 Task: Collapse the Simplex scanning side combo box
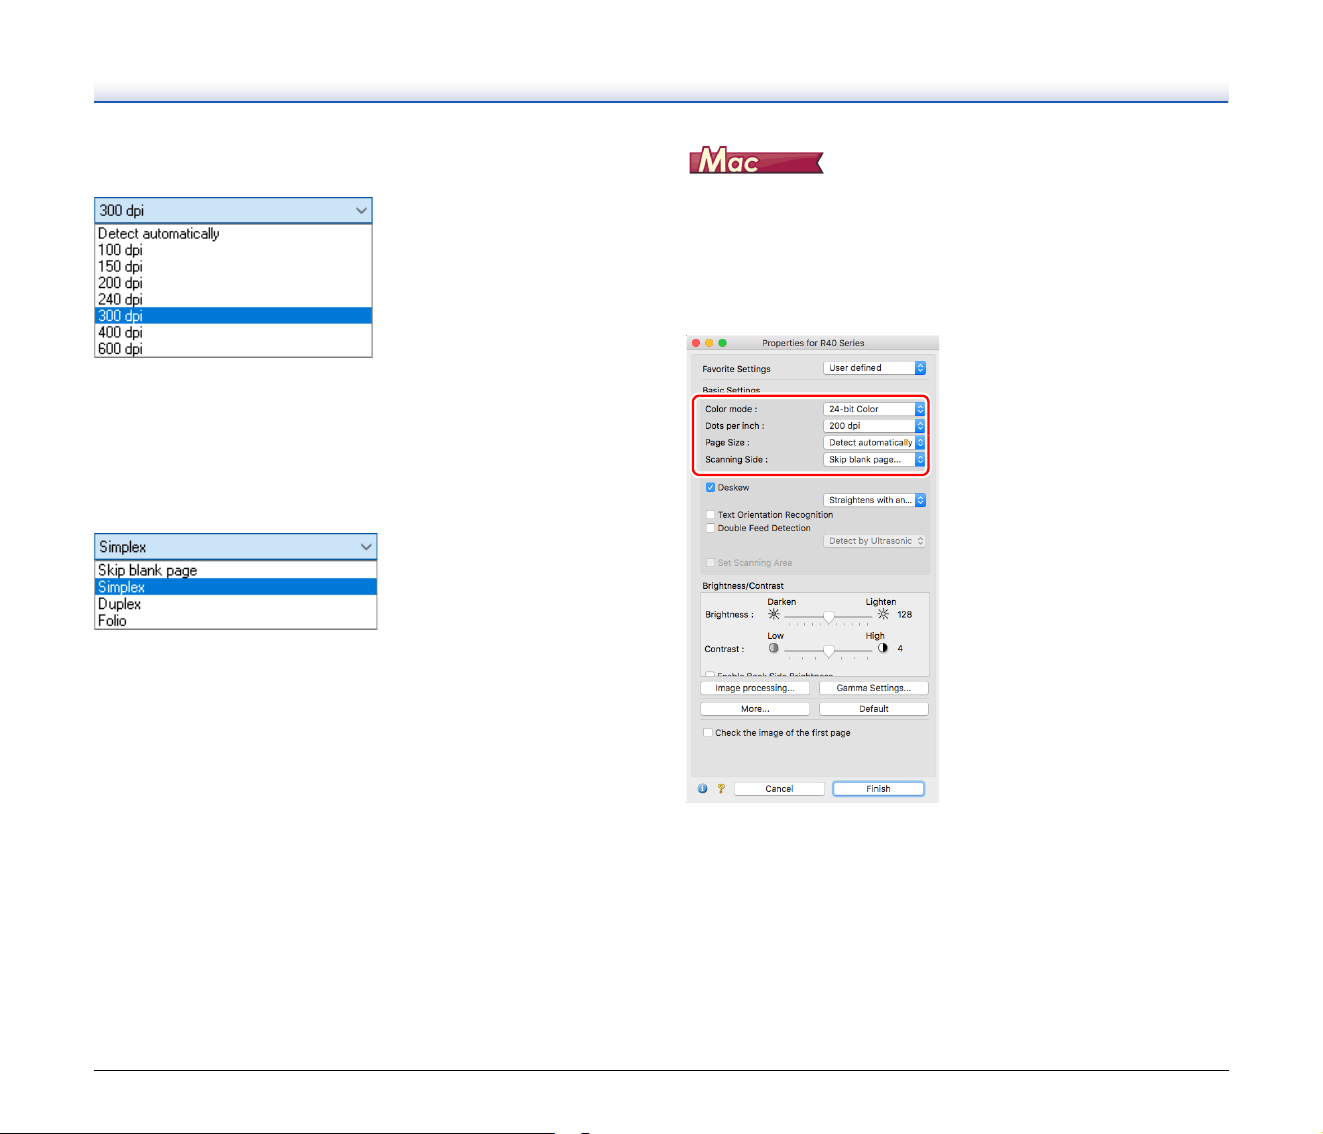click(x=236, y=547)
